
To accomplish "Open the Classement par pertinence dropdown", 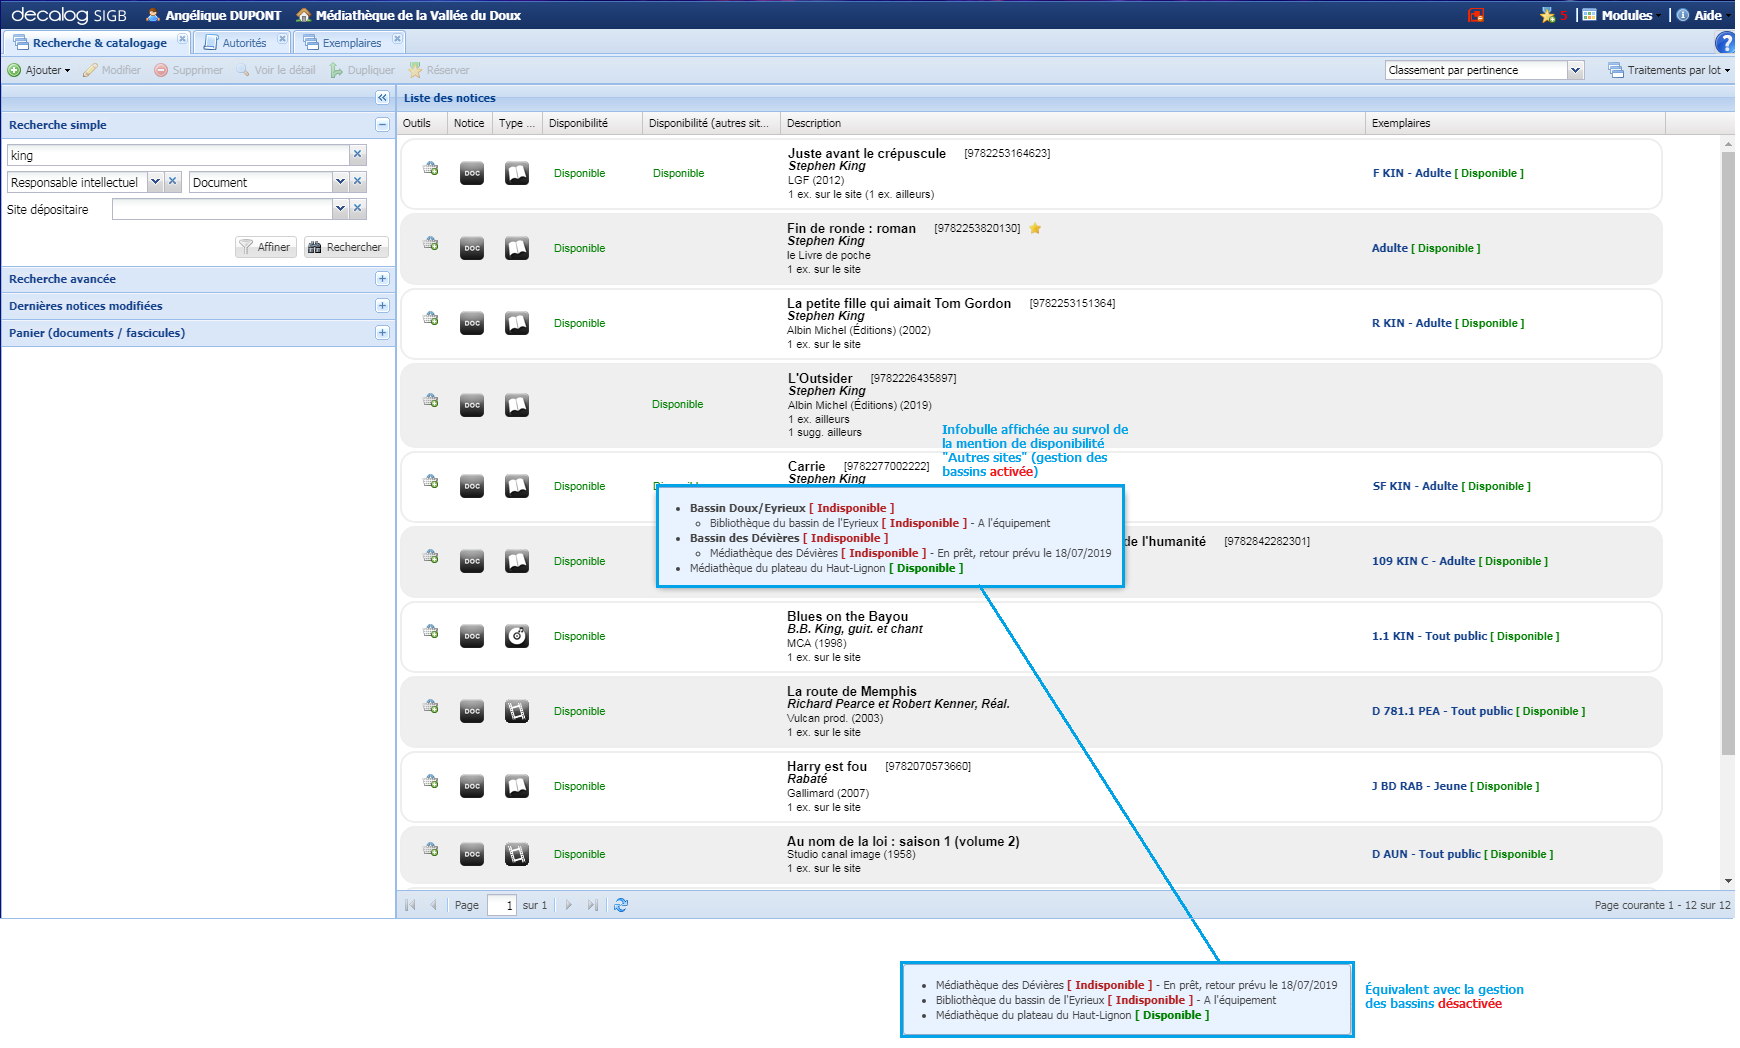I will [1577, 69].
